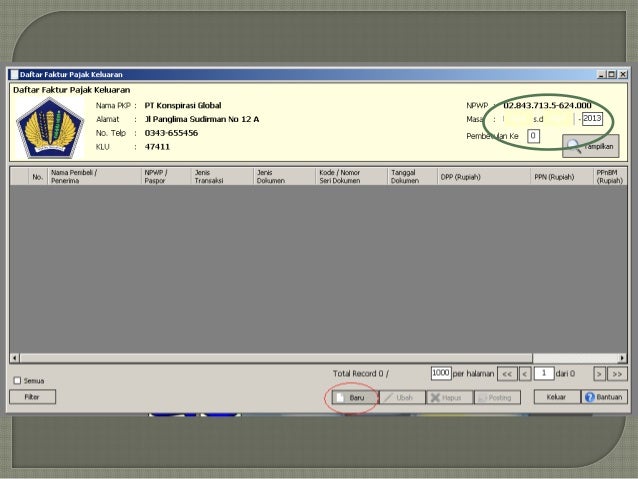
Task: Click the Baru new document button
Action: pyautogui.click(x=351, y=397)
